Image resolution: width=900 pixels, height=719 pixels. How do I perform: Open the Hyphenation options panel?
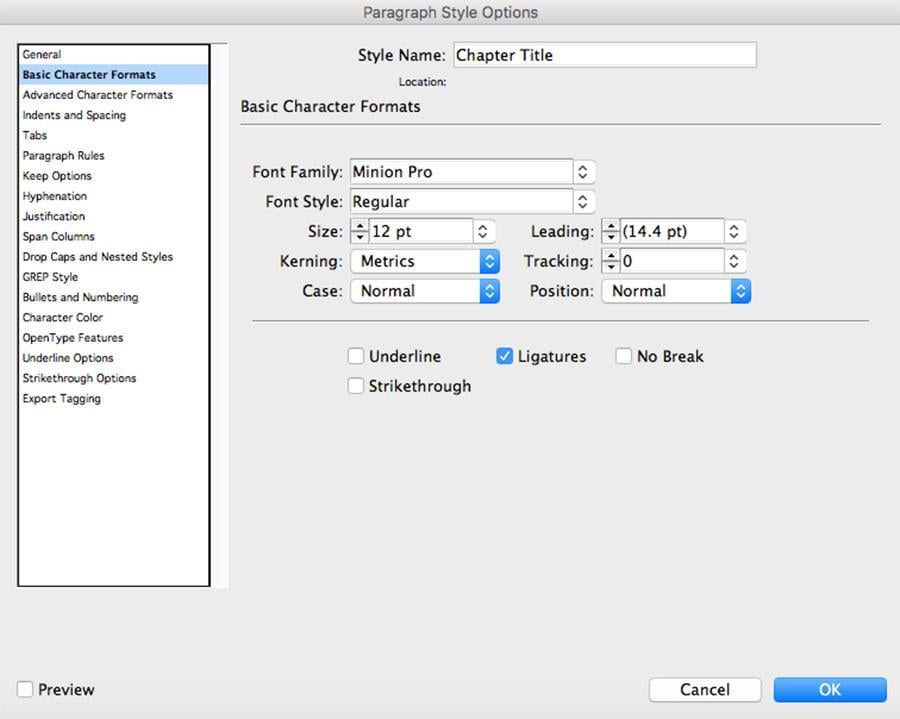(x=54, y=195)
